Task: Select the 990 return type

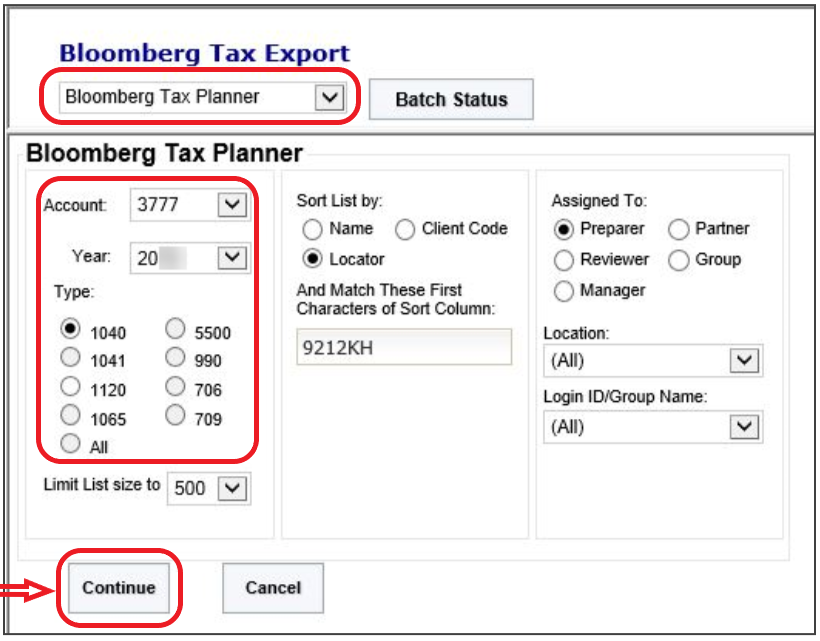Action: coord(175,358)
